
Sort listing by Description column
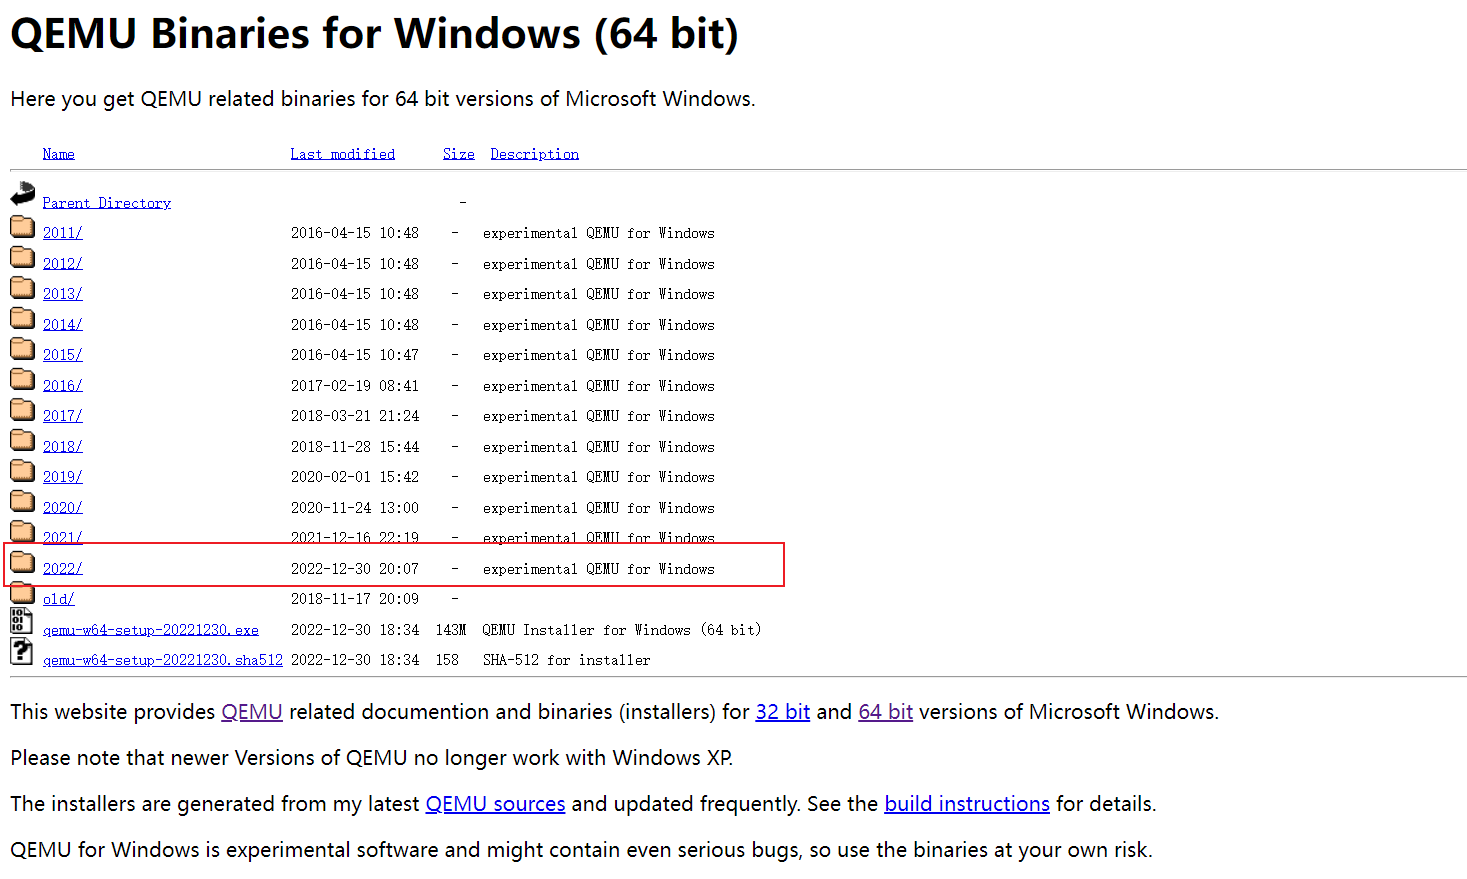[535, 154]
